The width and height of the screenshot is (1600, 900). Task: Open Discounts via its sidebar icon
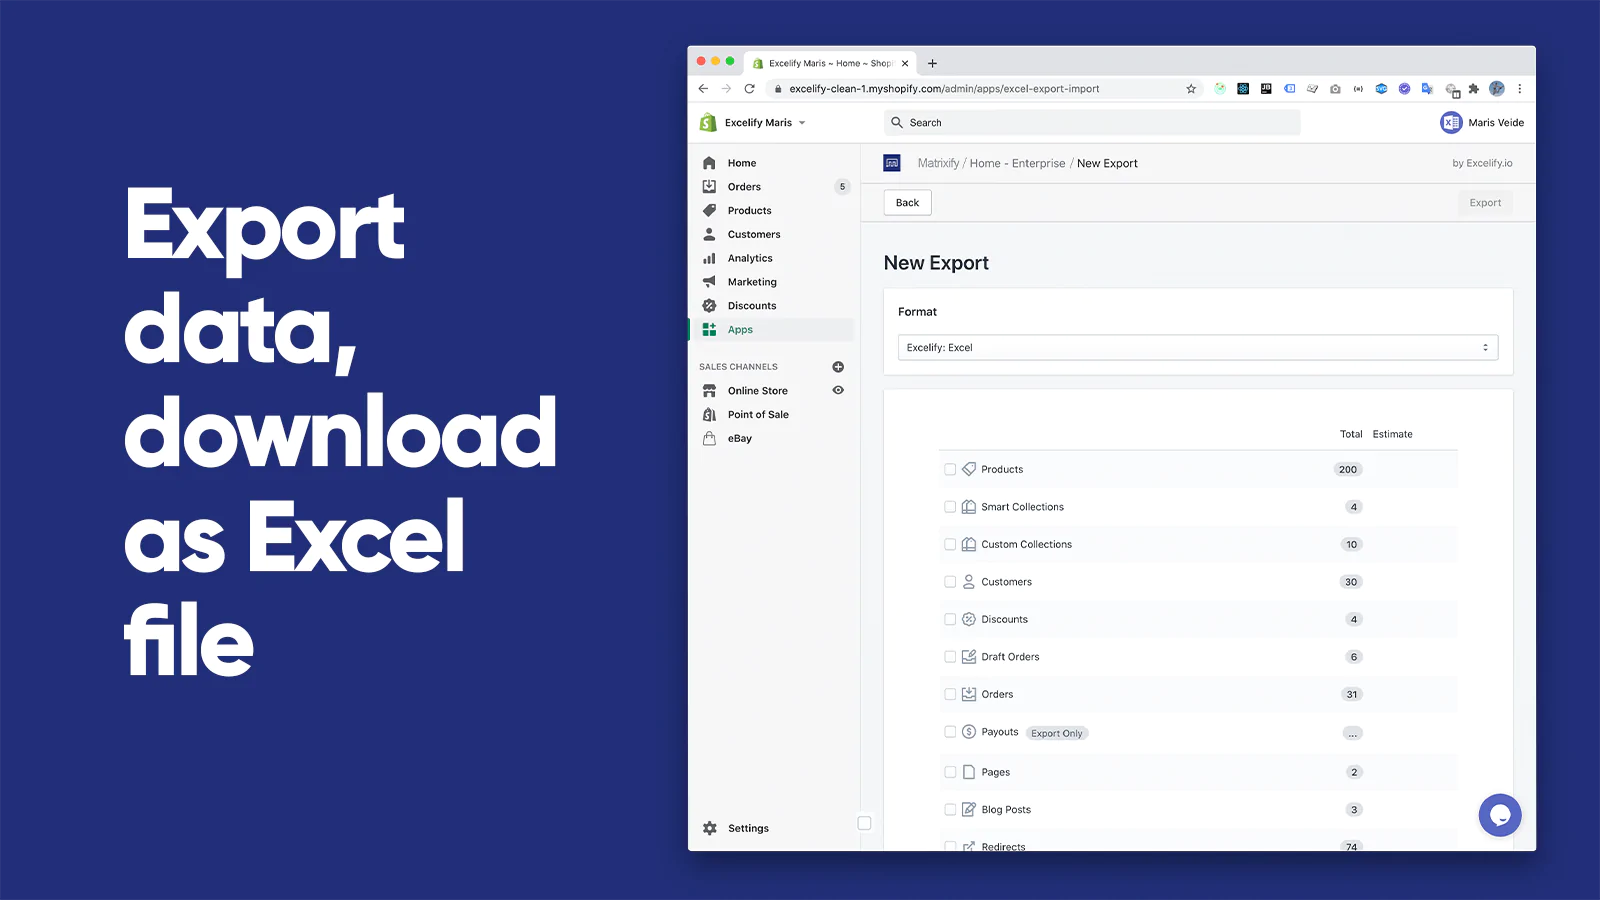[x=710, y=305]
